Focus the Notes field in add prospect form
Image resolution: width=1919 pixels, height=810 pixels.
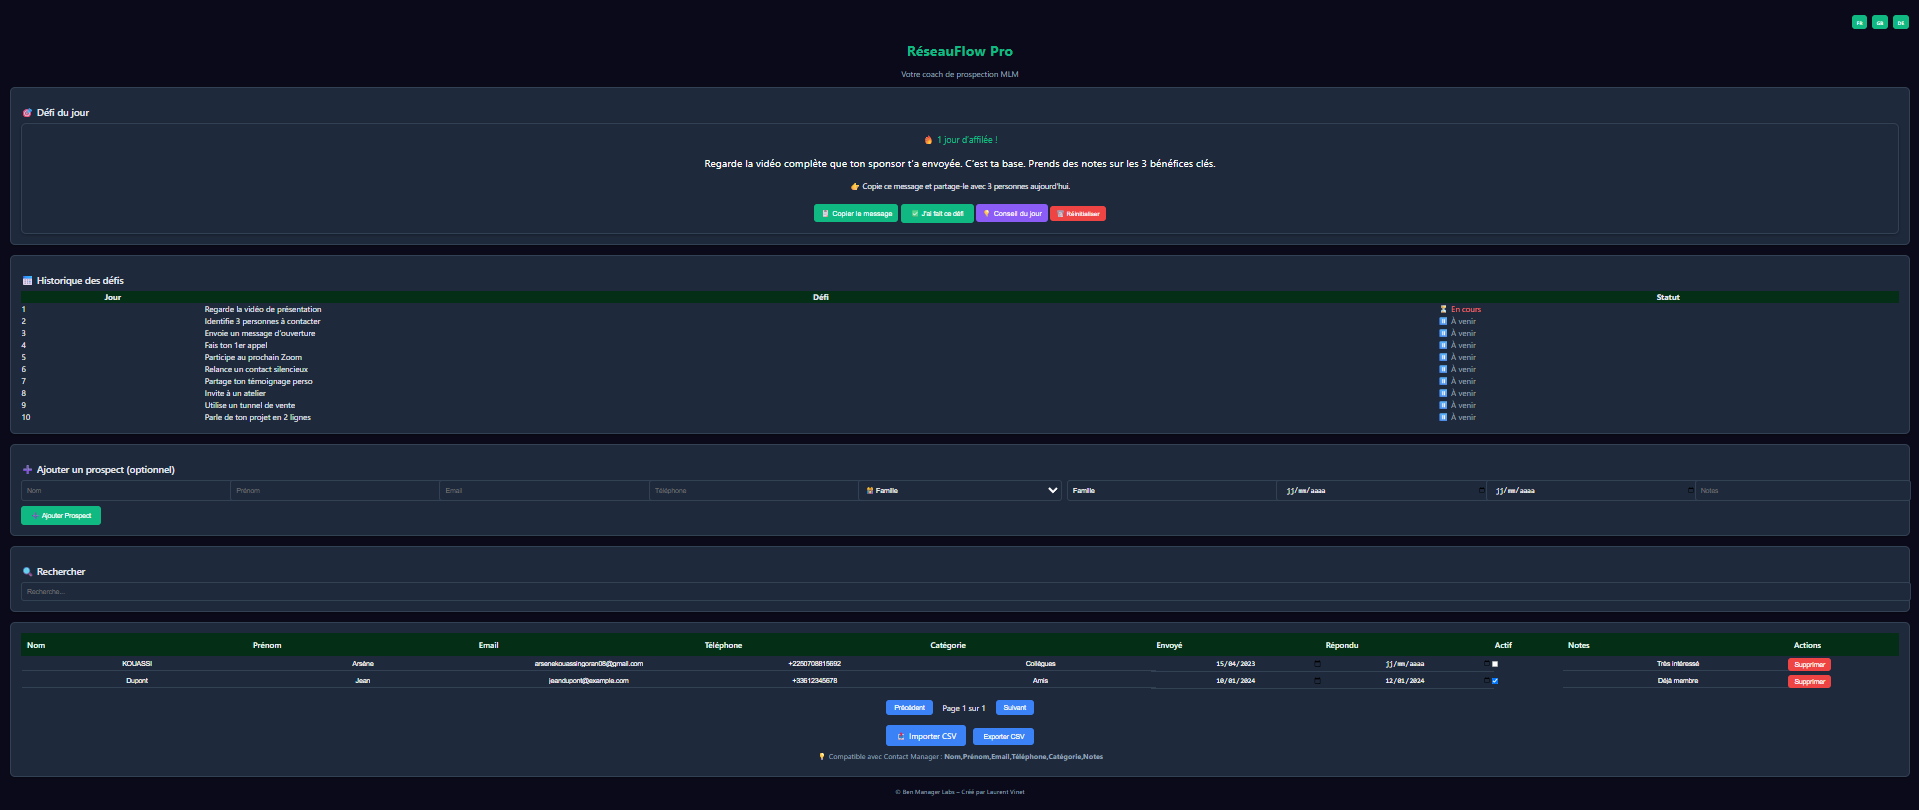(1802, 490)
